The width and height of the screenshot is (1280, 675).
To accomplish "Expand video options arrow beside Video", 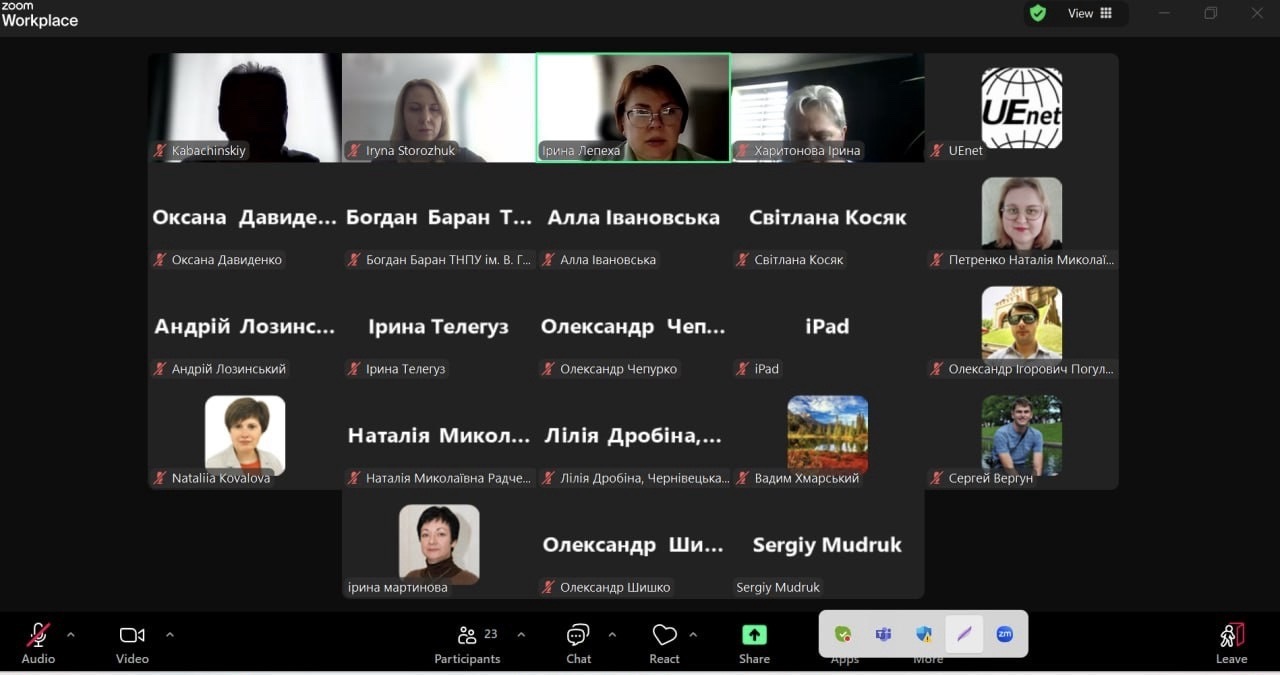I will (x=169, y=634).
